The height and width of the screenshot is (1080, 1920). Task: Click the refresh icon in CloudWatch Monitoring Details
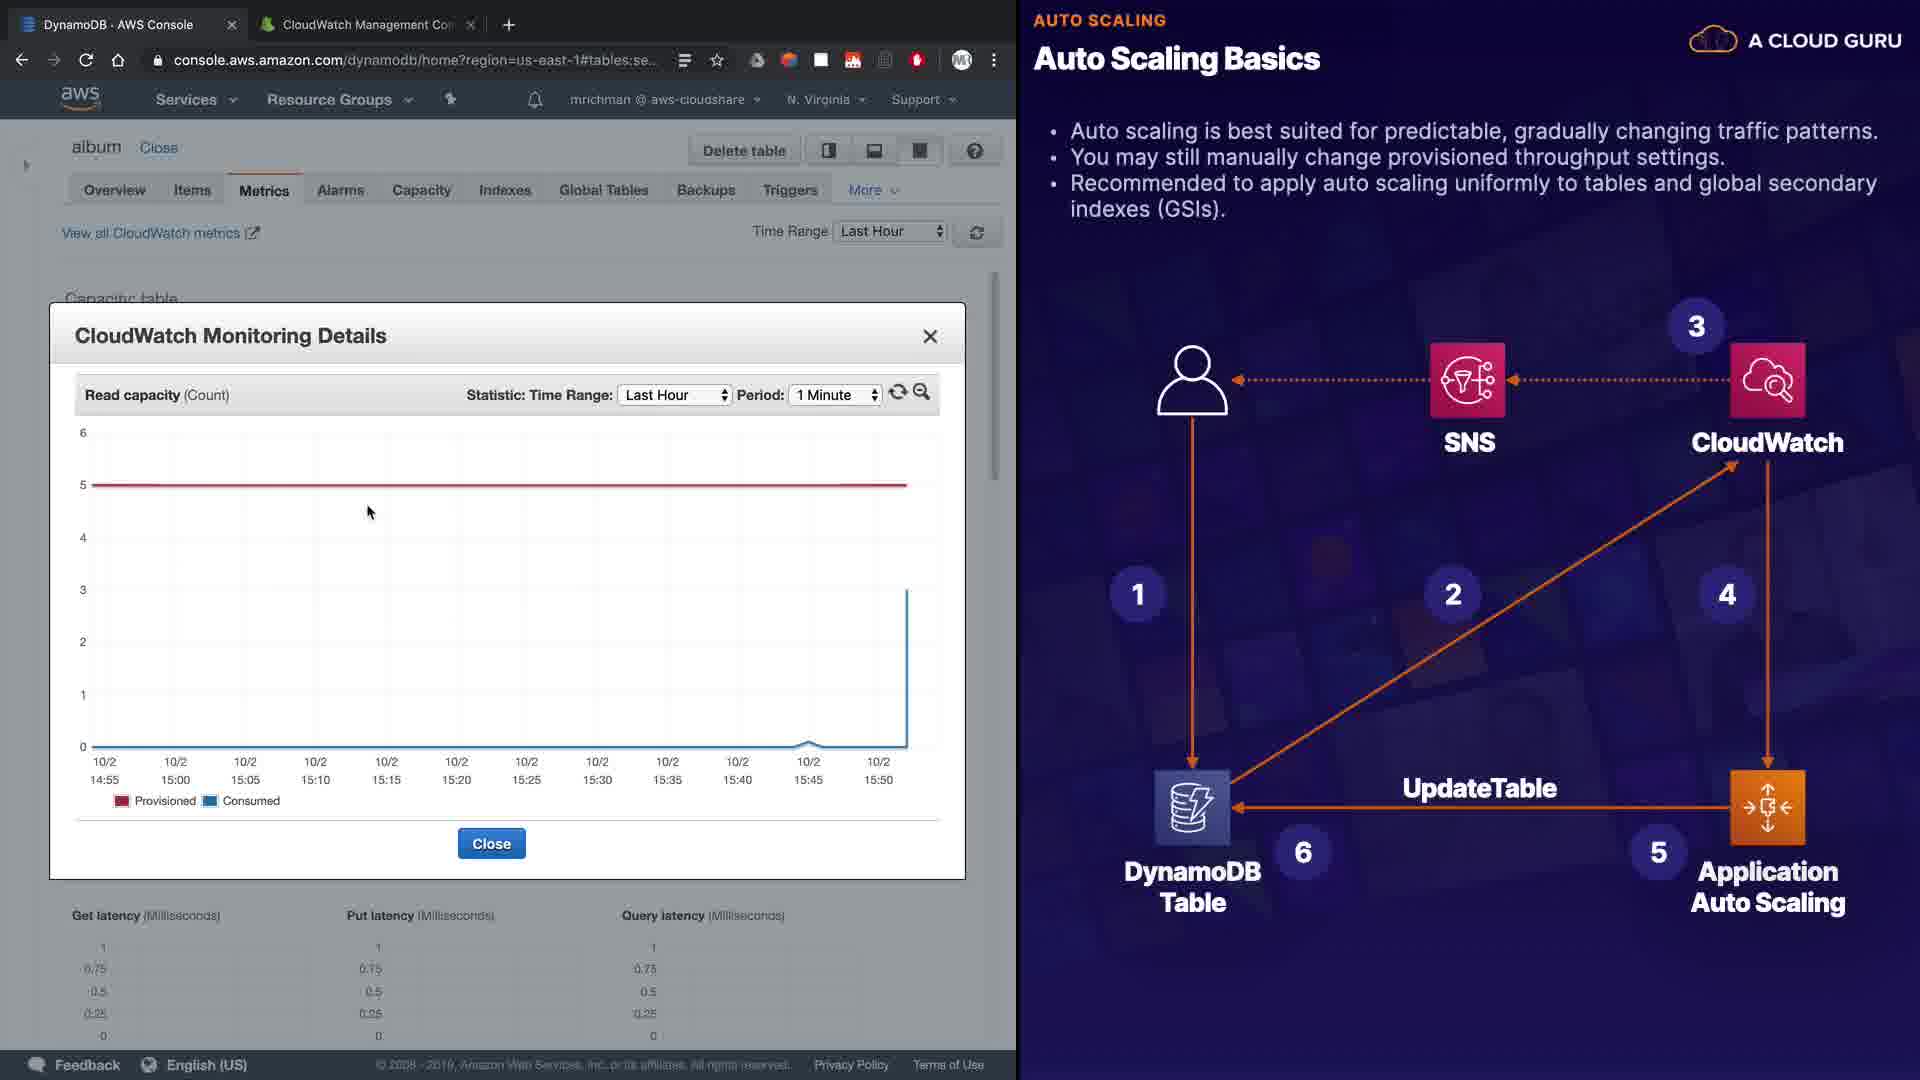[897, 393]
